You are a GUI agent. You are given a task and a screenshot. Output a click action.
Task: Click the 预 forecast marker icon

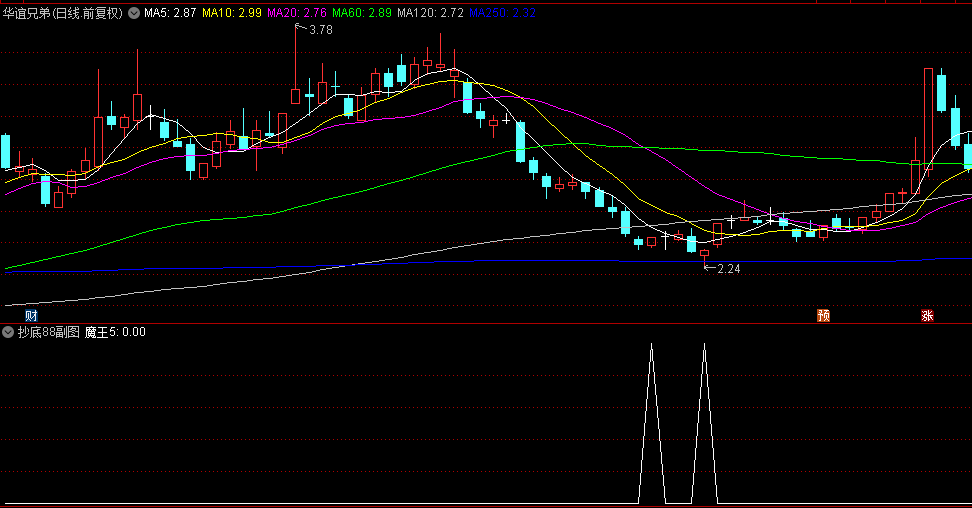[x=823, y=316]
